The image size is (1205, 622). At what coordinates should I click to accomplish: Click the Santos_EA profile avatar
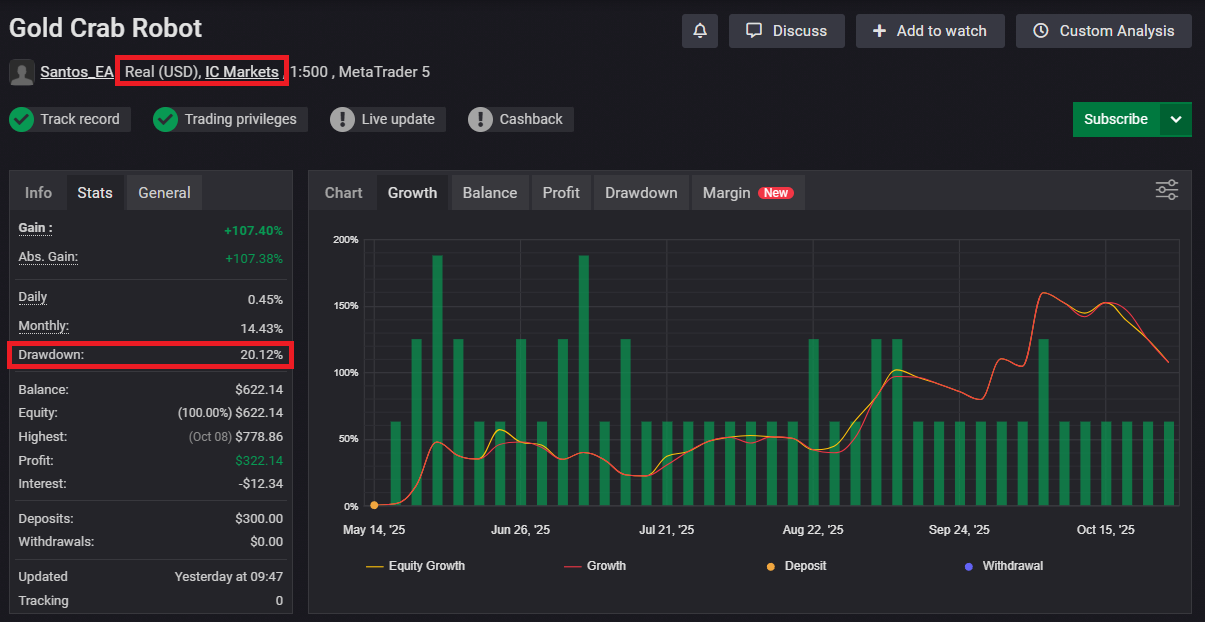click(x=21, y=71)
